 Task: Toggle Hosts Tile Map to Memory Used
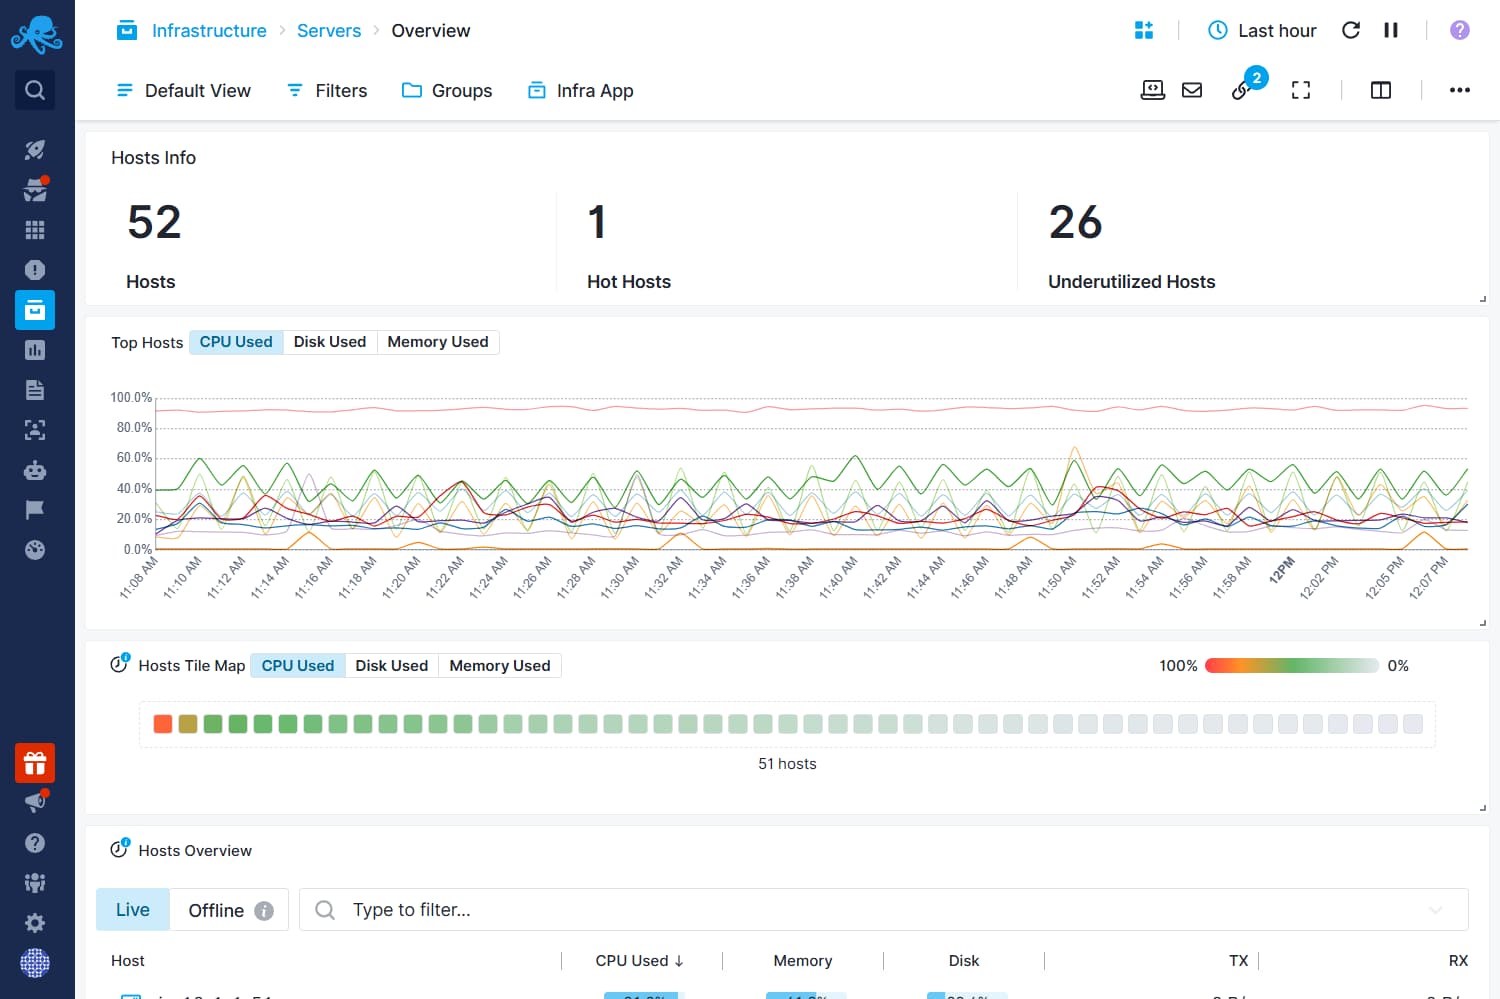point(499,666)
